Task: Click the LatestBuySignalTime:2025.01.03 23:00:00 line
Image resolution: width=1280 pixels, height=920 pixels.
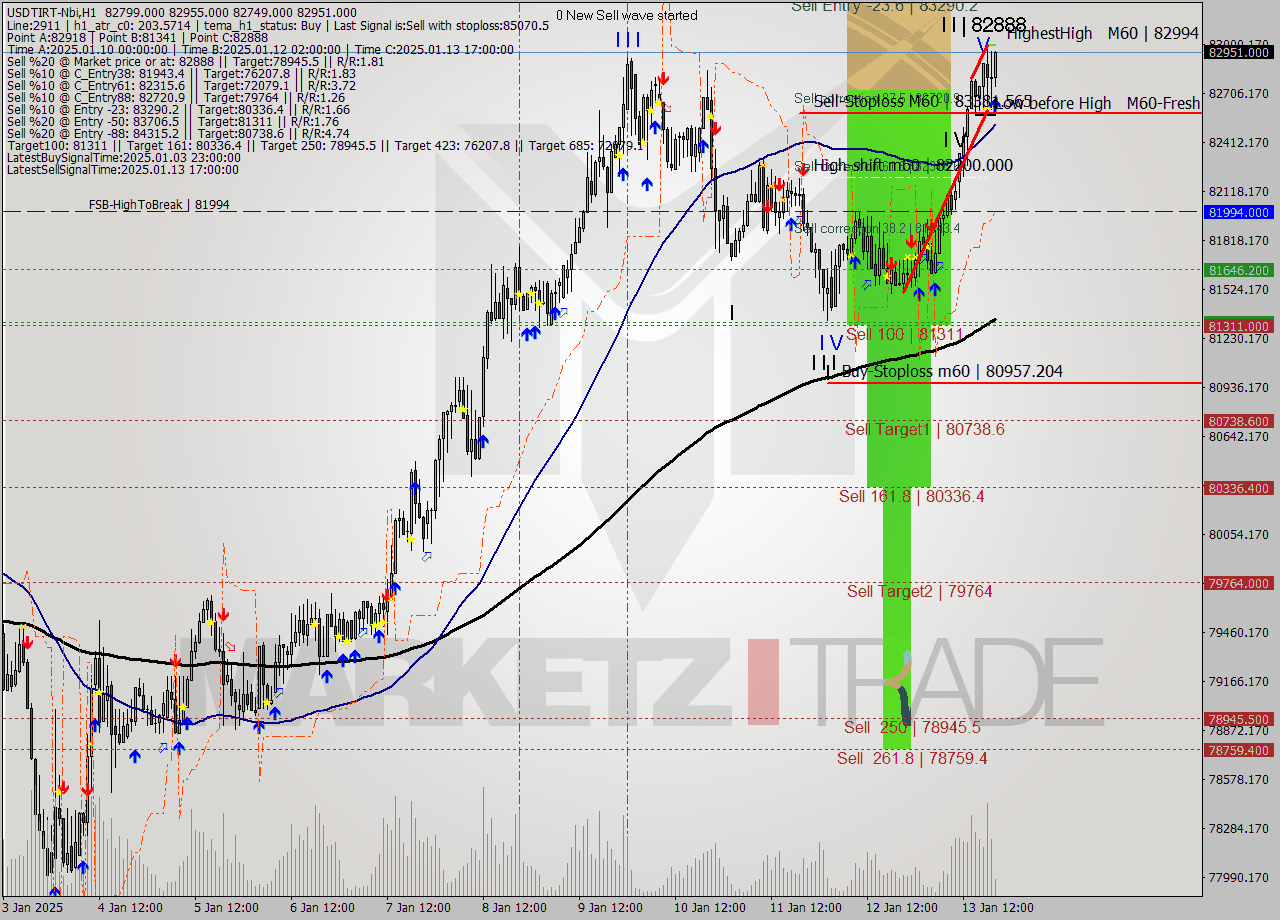Action: click(124, 157)
